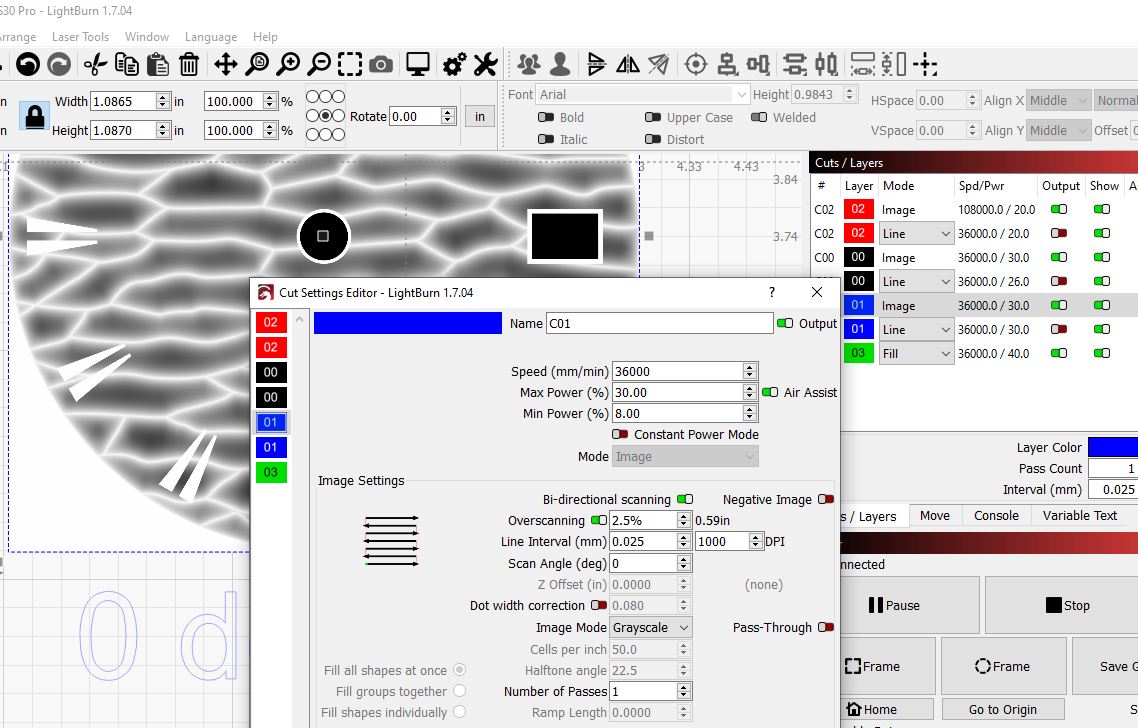The height and width of the screenshot is (728, 1138).
Task: Increase Max Power (%) stepper arrow
Action: [750, 388]
